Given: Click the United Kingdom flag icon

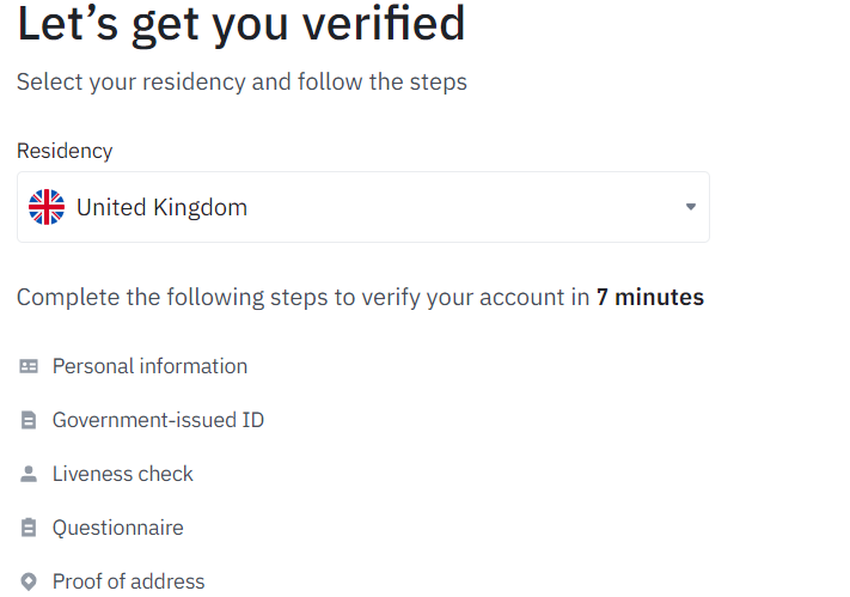Looking at the screenshot, I should tap(46, 207).
